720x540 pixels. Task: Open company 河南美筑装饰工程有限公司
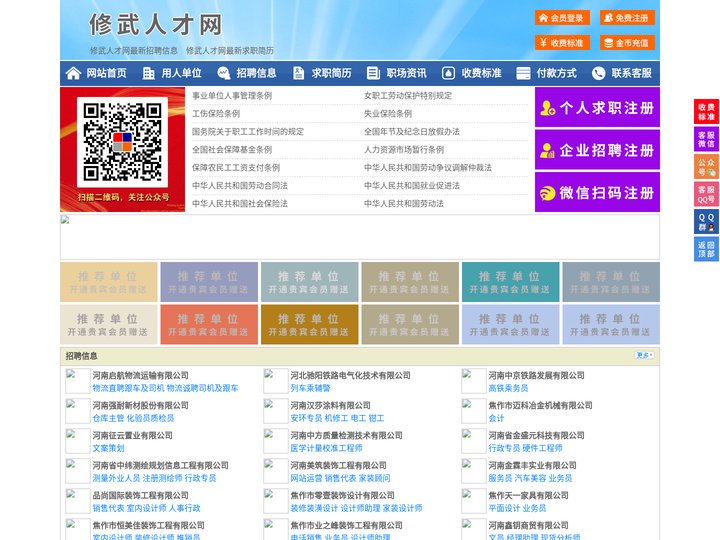click(338, 466)
